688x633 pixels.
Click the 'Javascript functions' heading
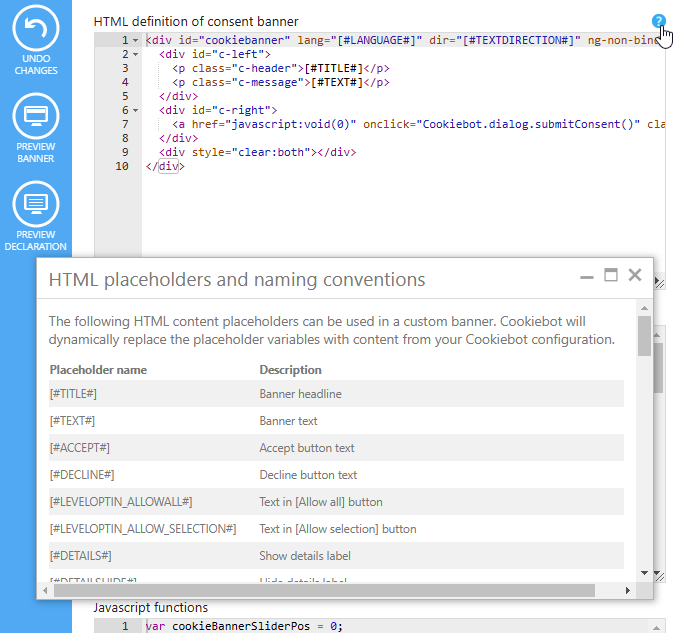point(150,608)
